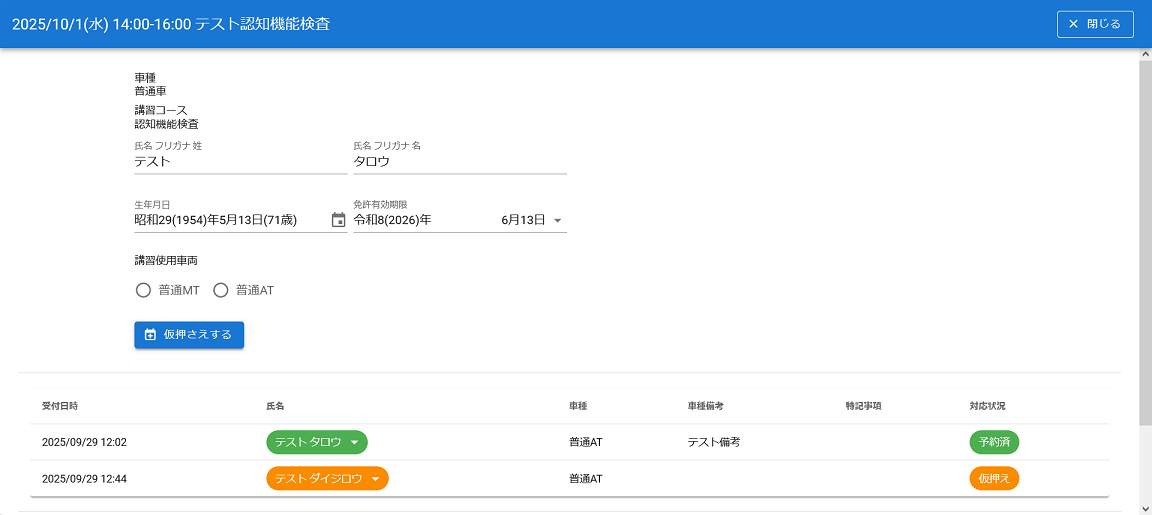Click the X icon beside 閉じる

[1074, 24]
